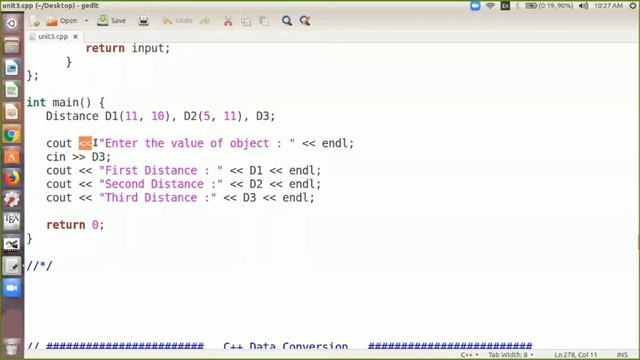Open the Find search tool

coord(287,21)
